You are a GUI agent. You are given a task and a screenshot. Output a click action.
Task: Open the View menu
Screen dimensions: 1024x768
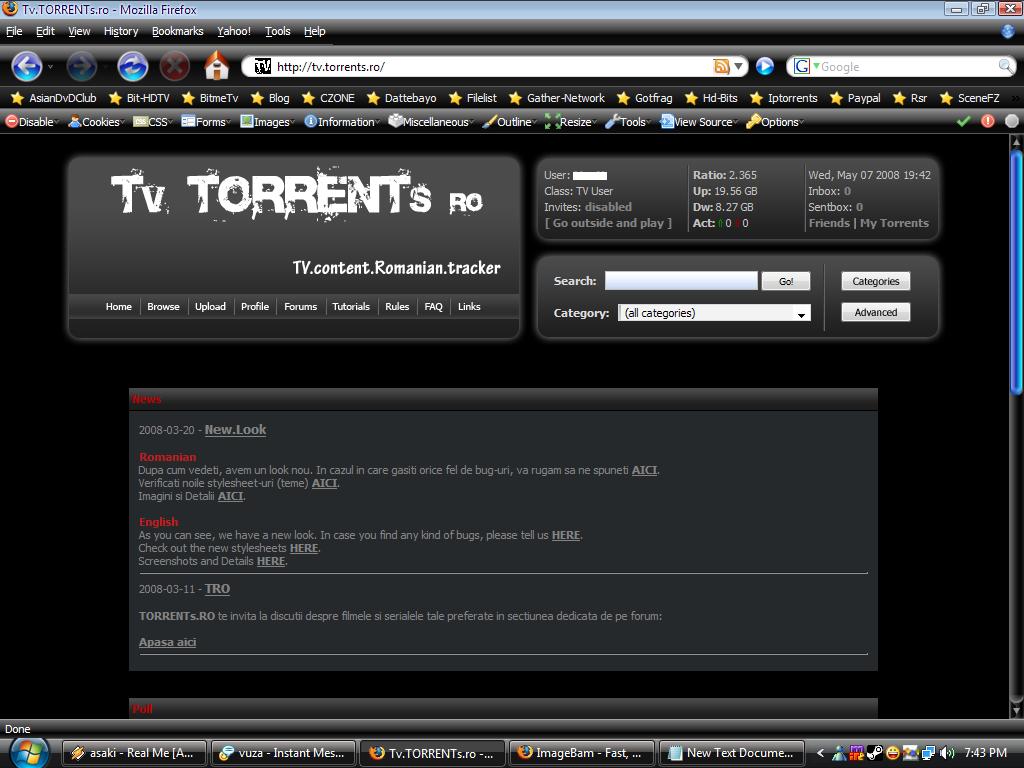(79, 31)
